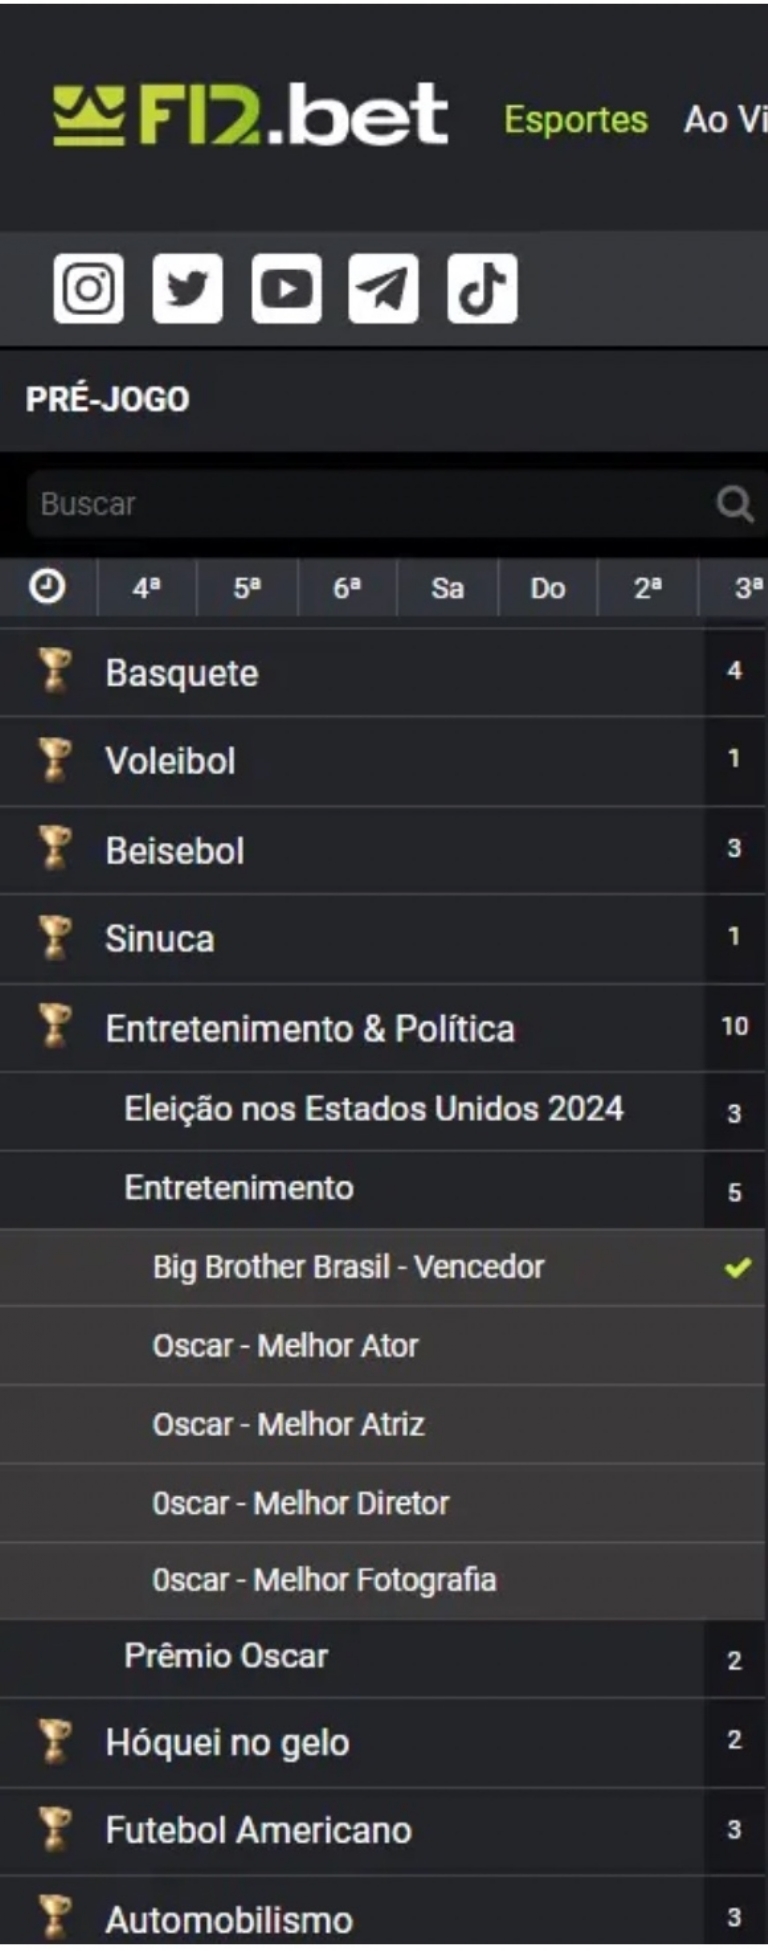The height and width of the screenshot is (1951, 768).
Task: Expand Eleição nos Estados Unidos 2024
Action: (373, 1109)
